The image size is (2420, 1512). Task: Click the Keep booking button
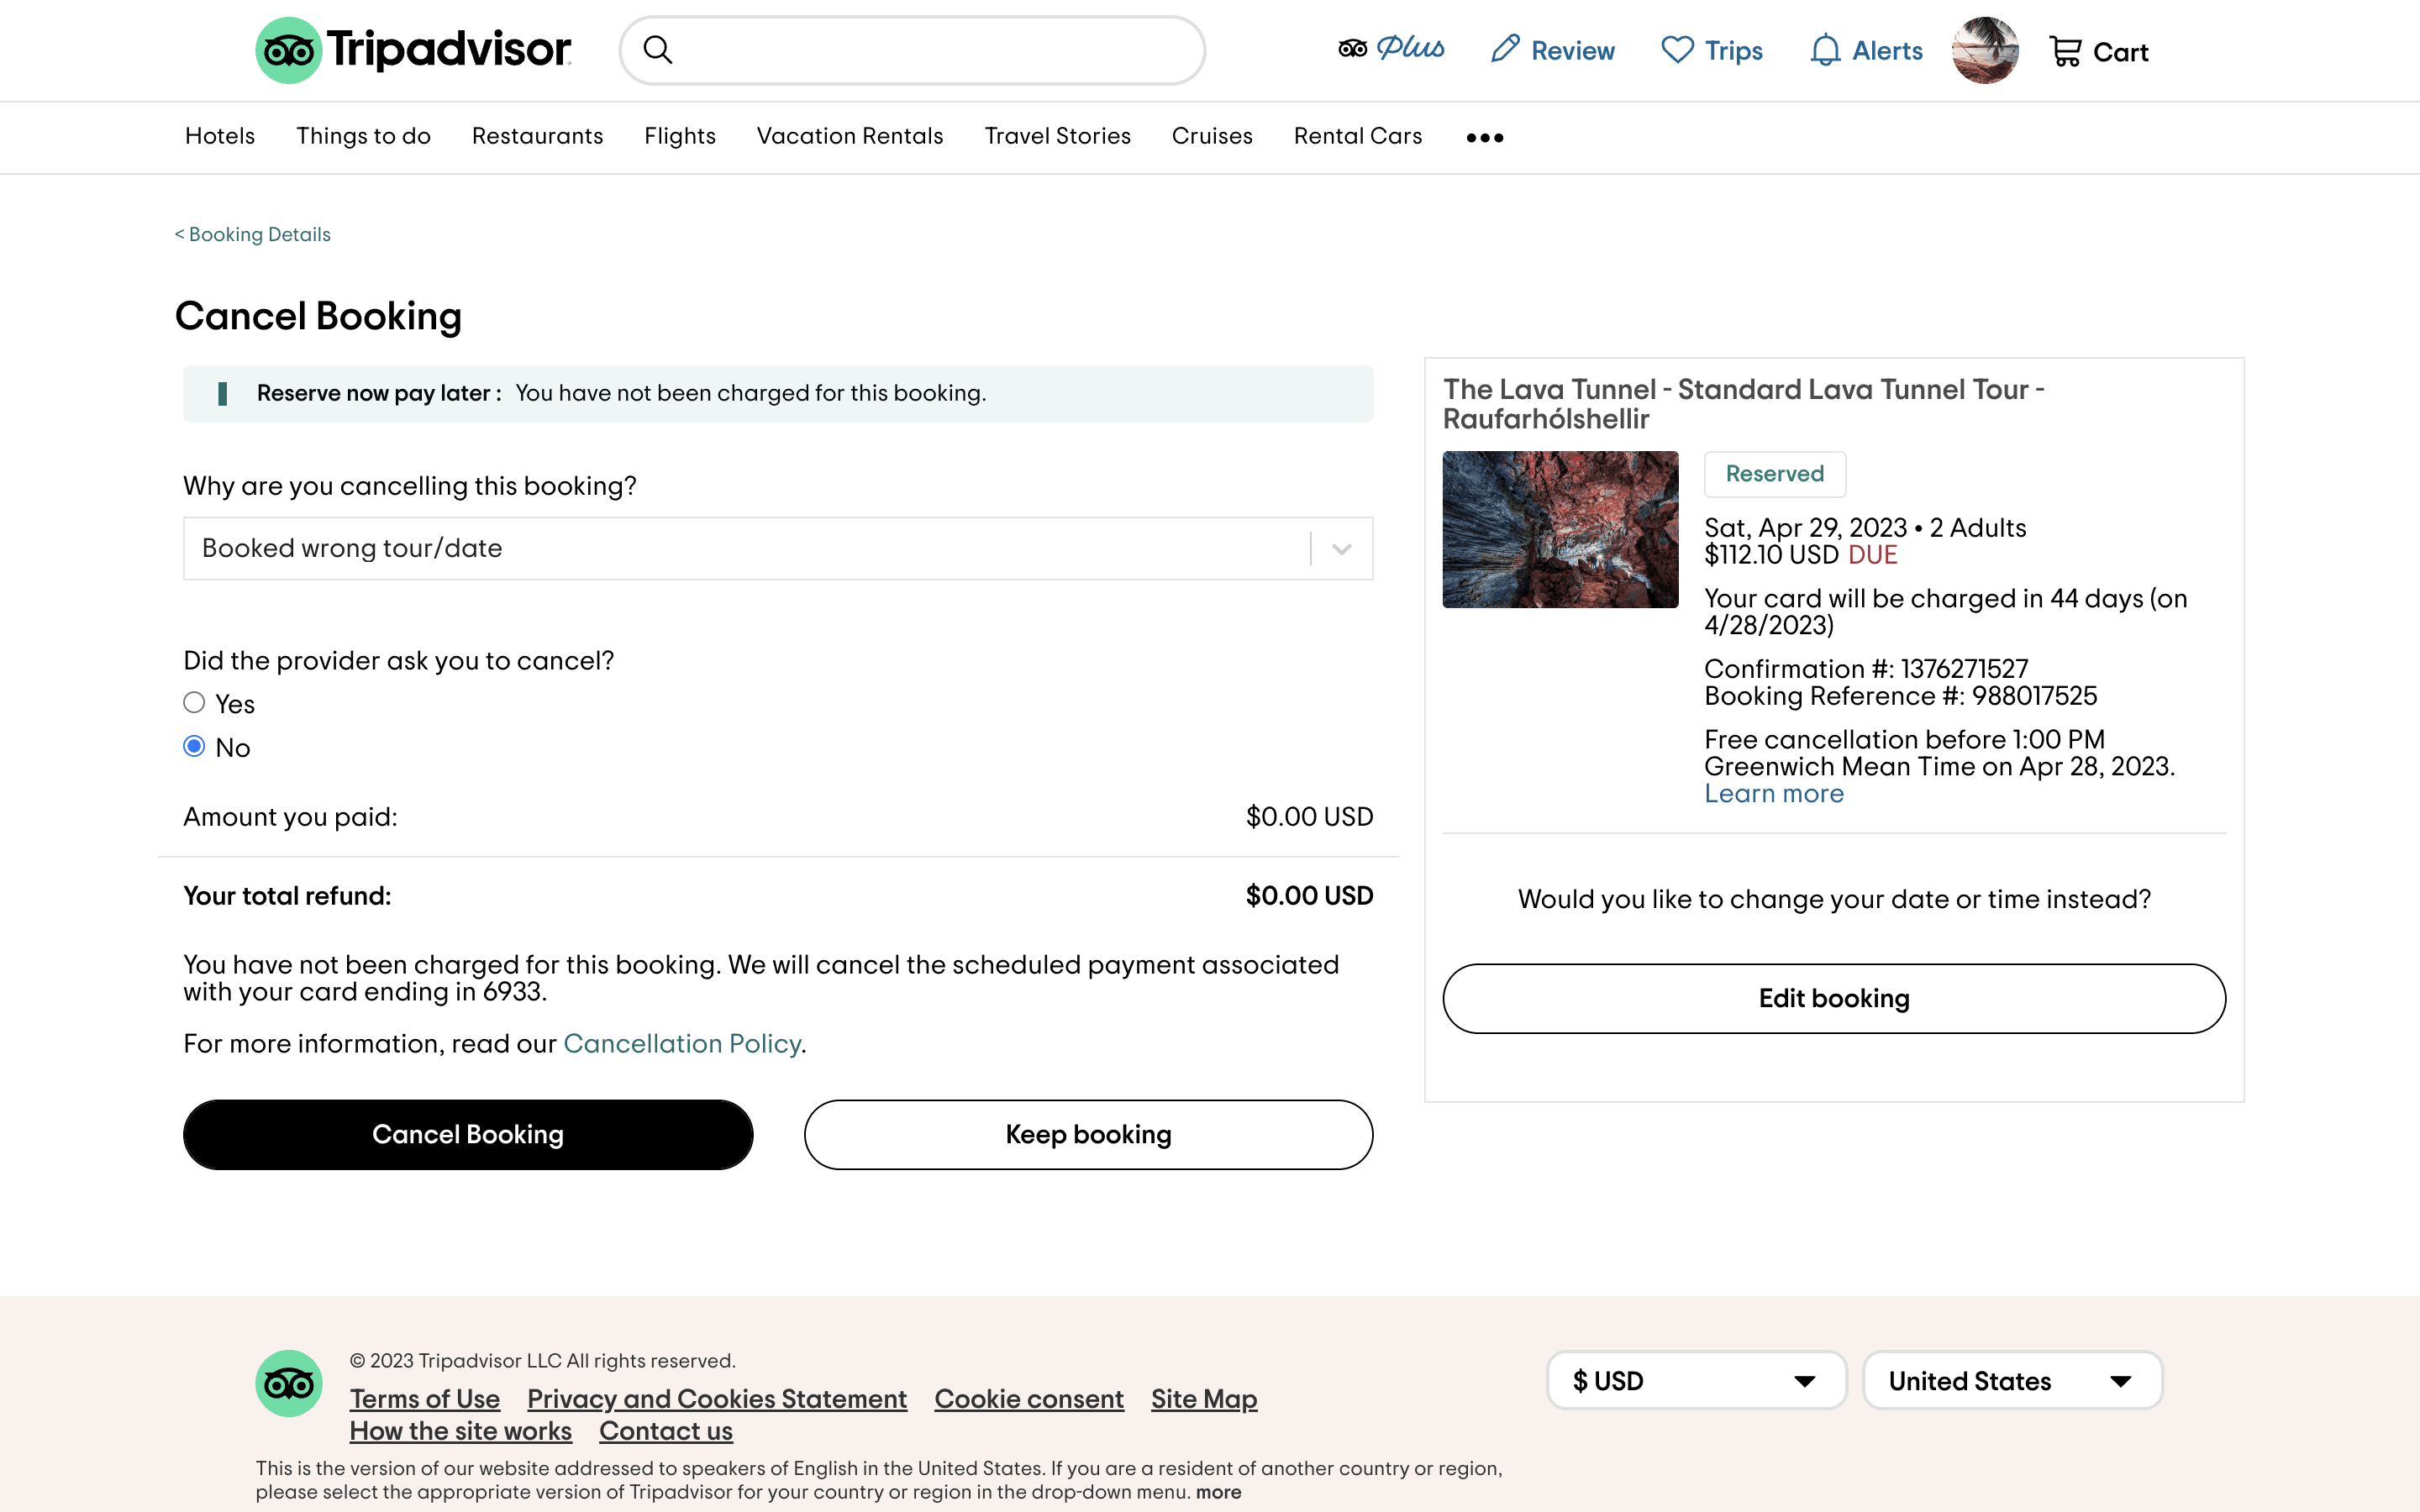1088,1135
